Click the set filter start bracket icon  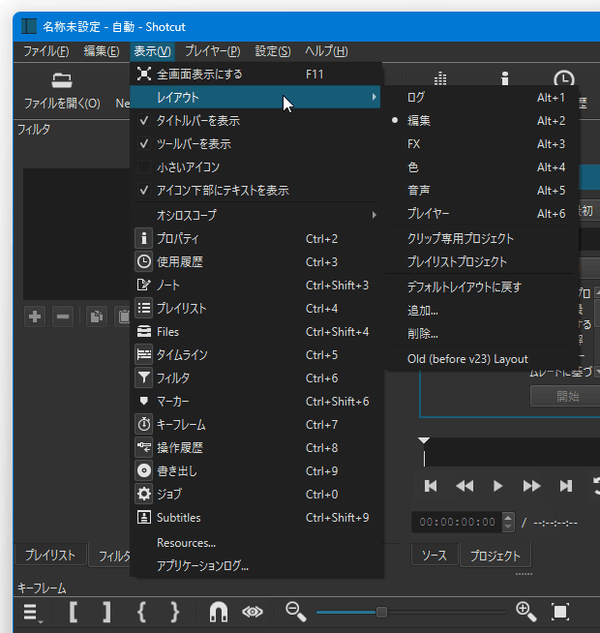[x=73, y=612]
